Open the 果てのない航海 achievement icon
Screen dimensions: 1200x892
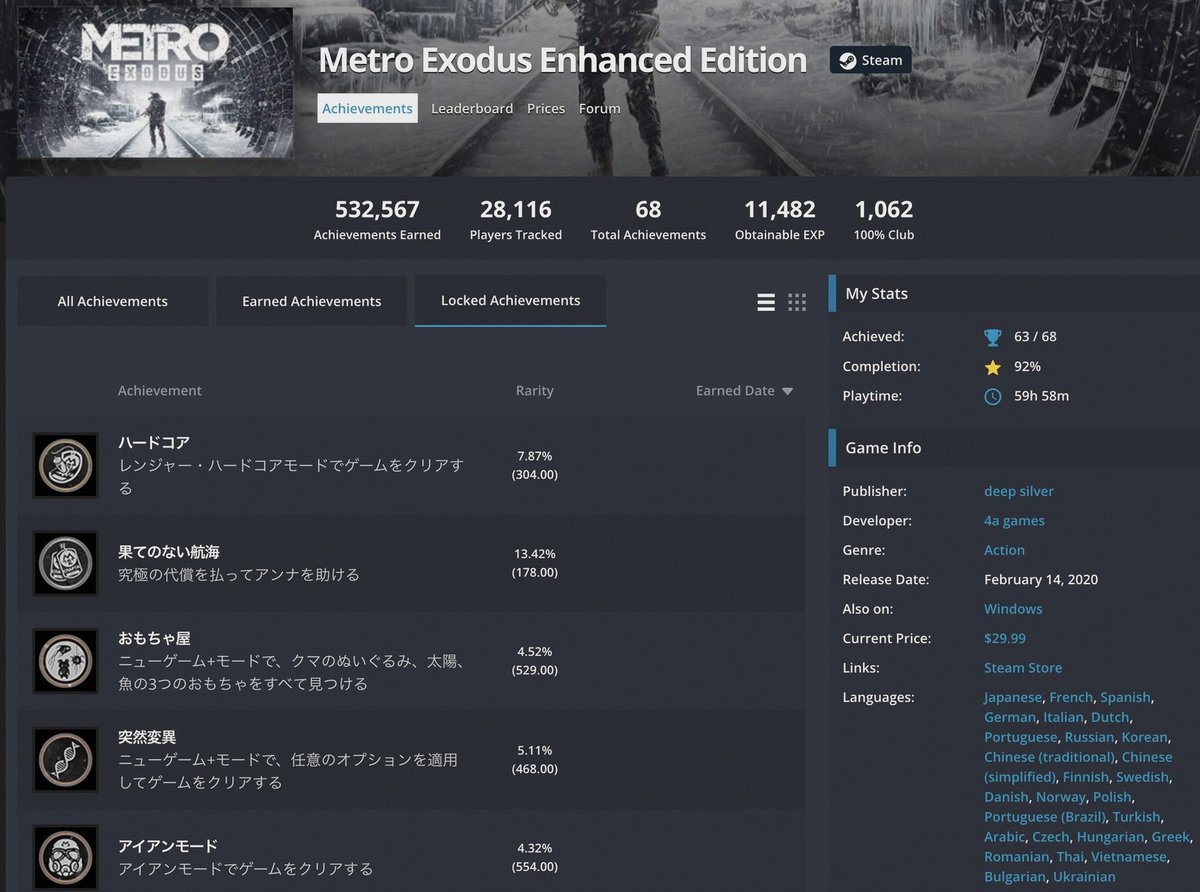coord(65,563)
